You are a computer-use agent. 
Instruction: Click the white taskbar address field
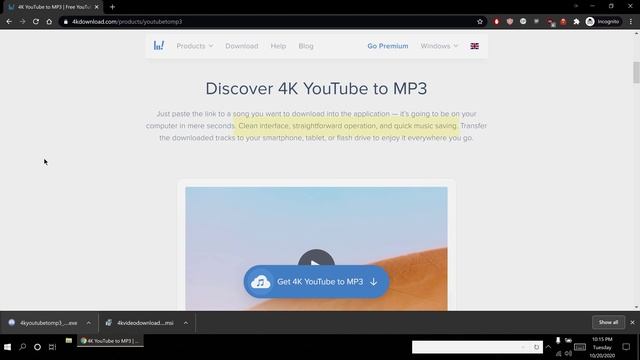(x=477, y=347)
